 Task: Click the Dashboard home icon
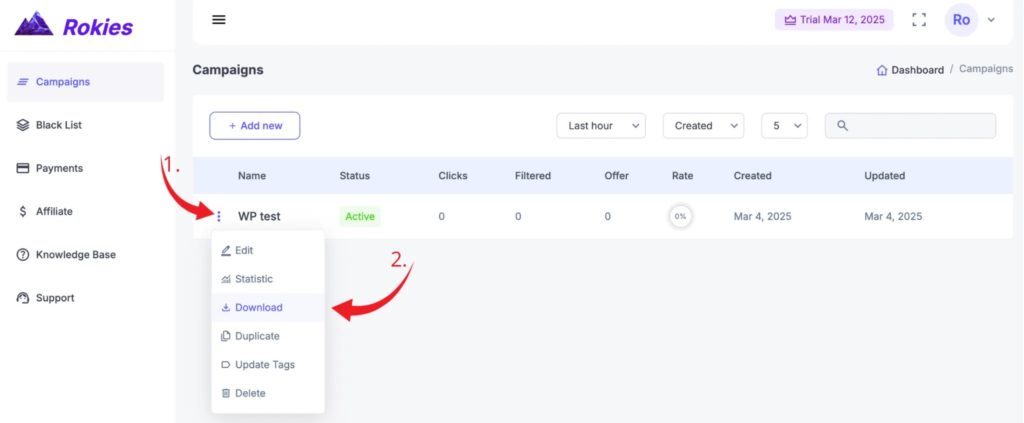pos(882,70)
